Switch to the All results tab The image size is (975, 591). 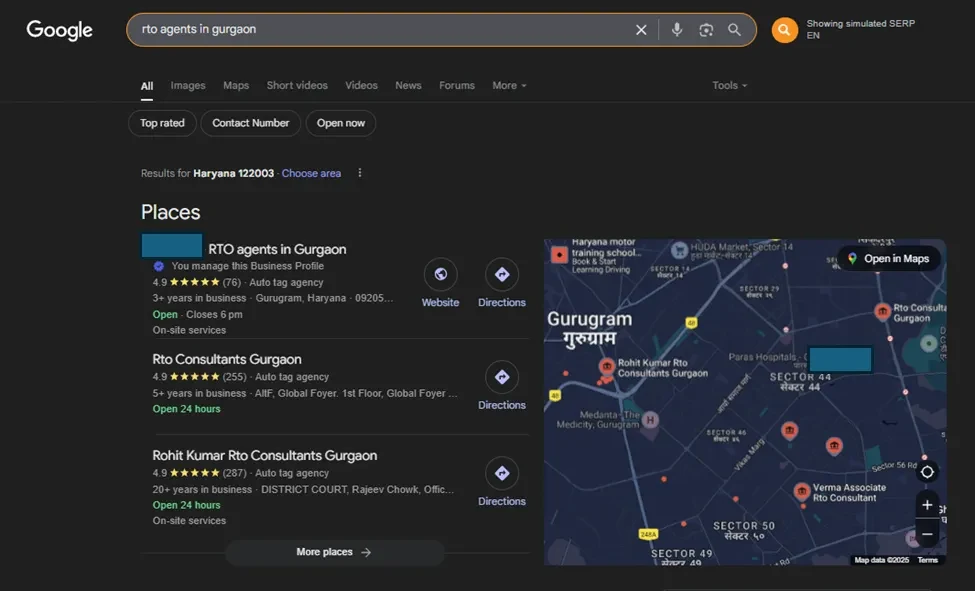pos(147,86)
